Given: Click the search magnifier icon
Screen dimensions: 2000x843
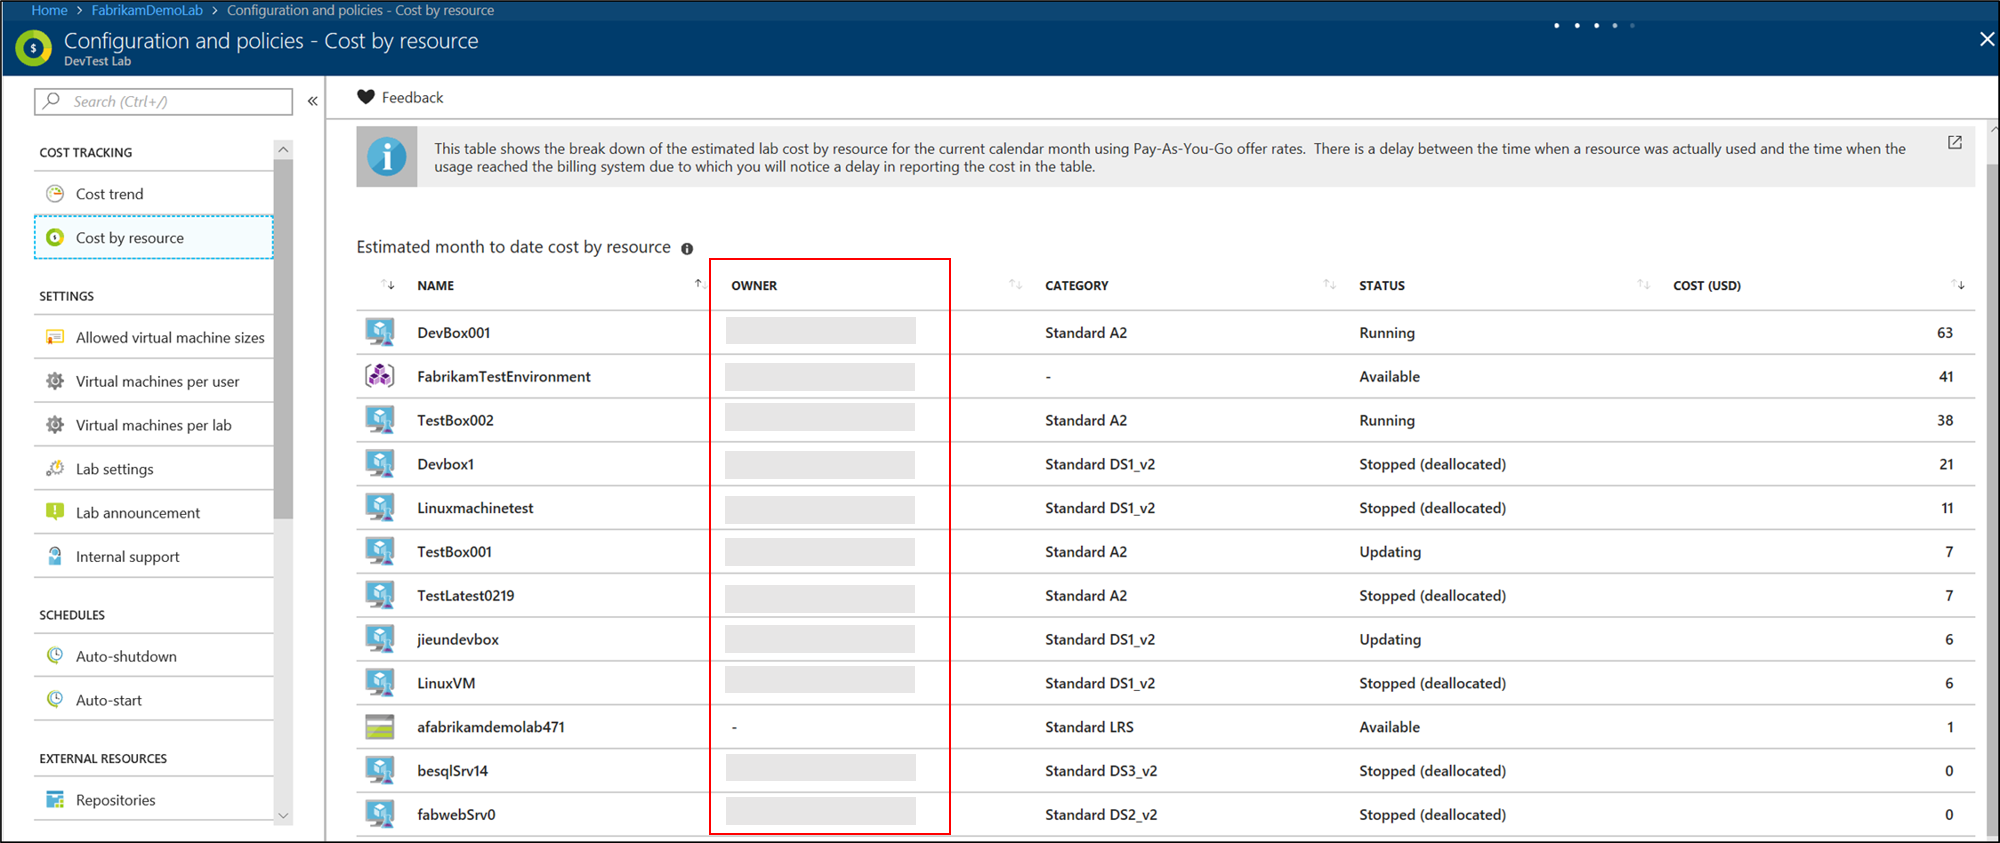Looking at the screenshot, I should (52, 101).
